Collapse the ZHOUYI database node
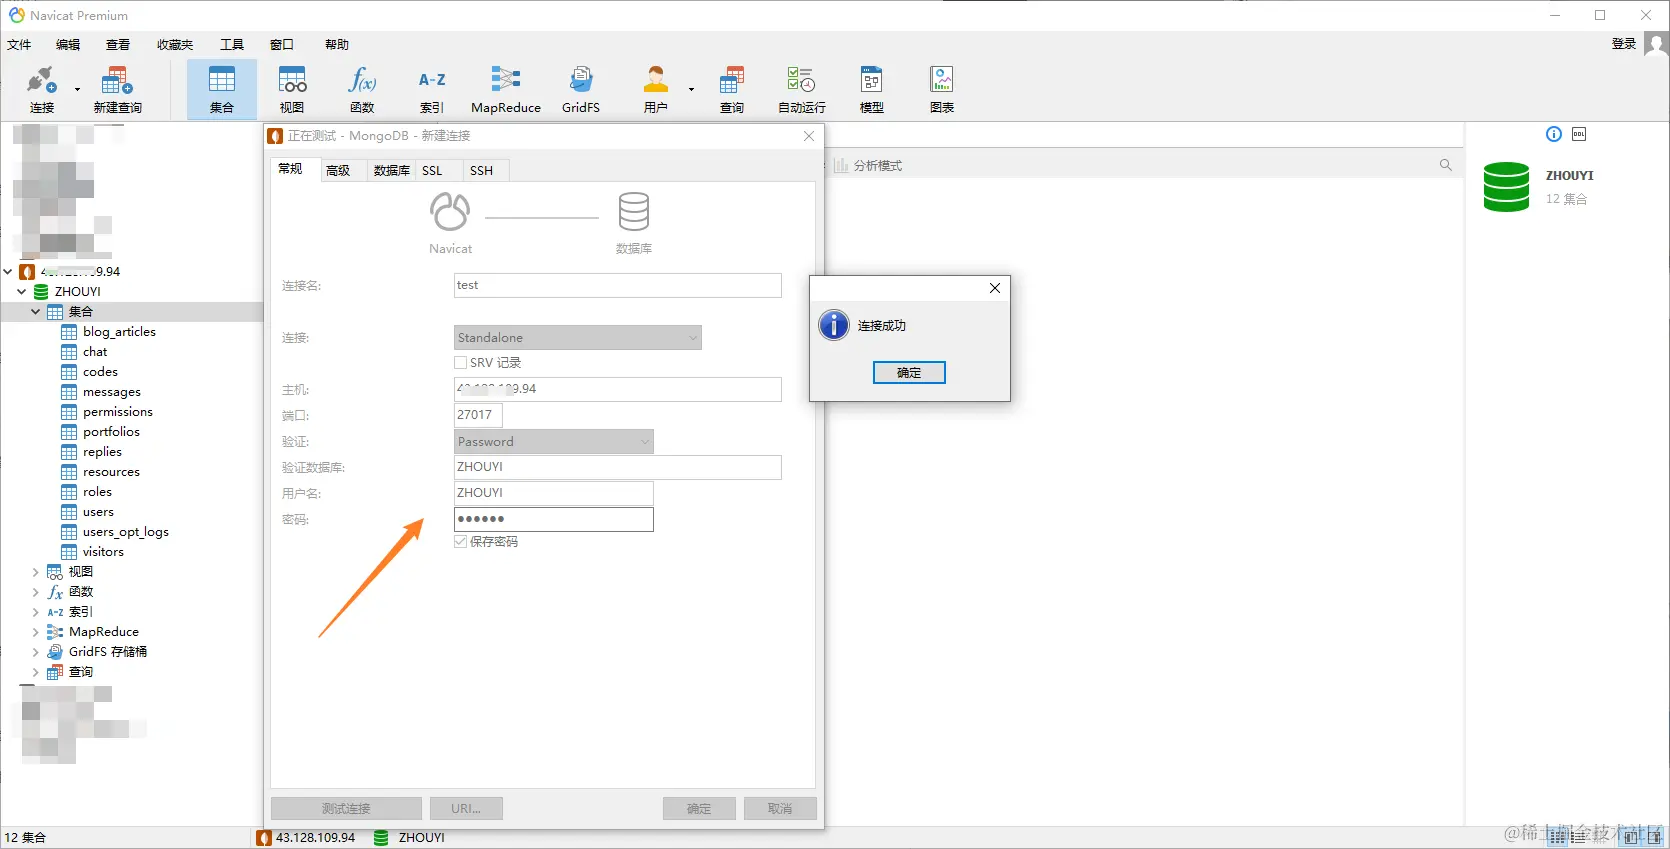Viewport: 1670px width, 849px height. click(21, 292)
